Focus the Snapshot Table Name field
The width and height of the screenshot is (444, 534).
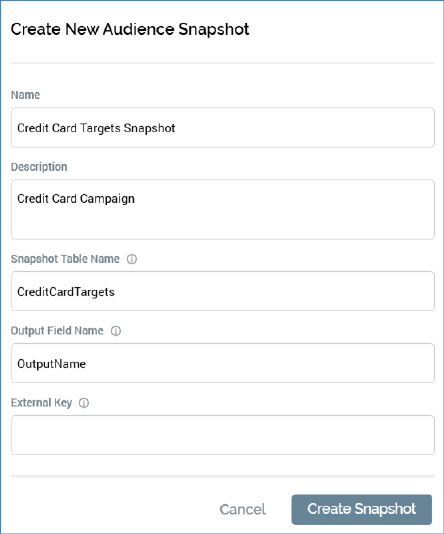point(223,291)
